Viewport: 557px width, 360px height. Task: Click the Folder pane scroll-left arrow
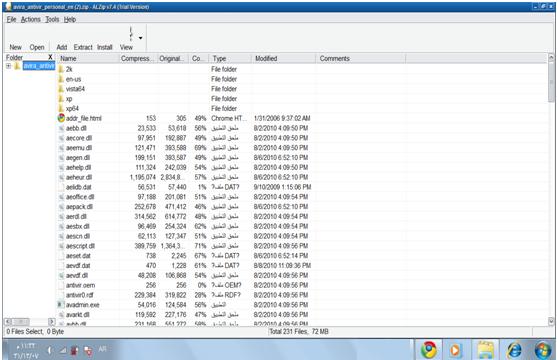[x=8, y=322]
